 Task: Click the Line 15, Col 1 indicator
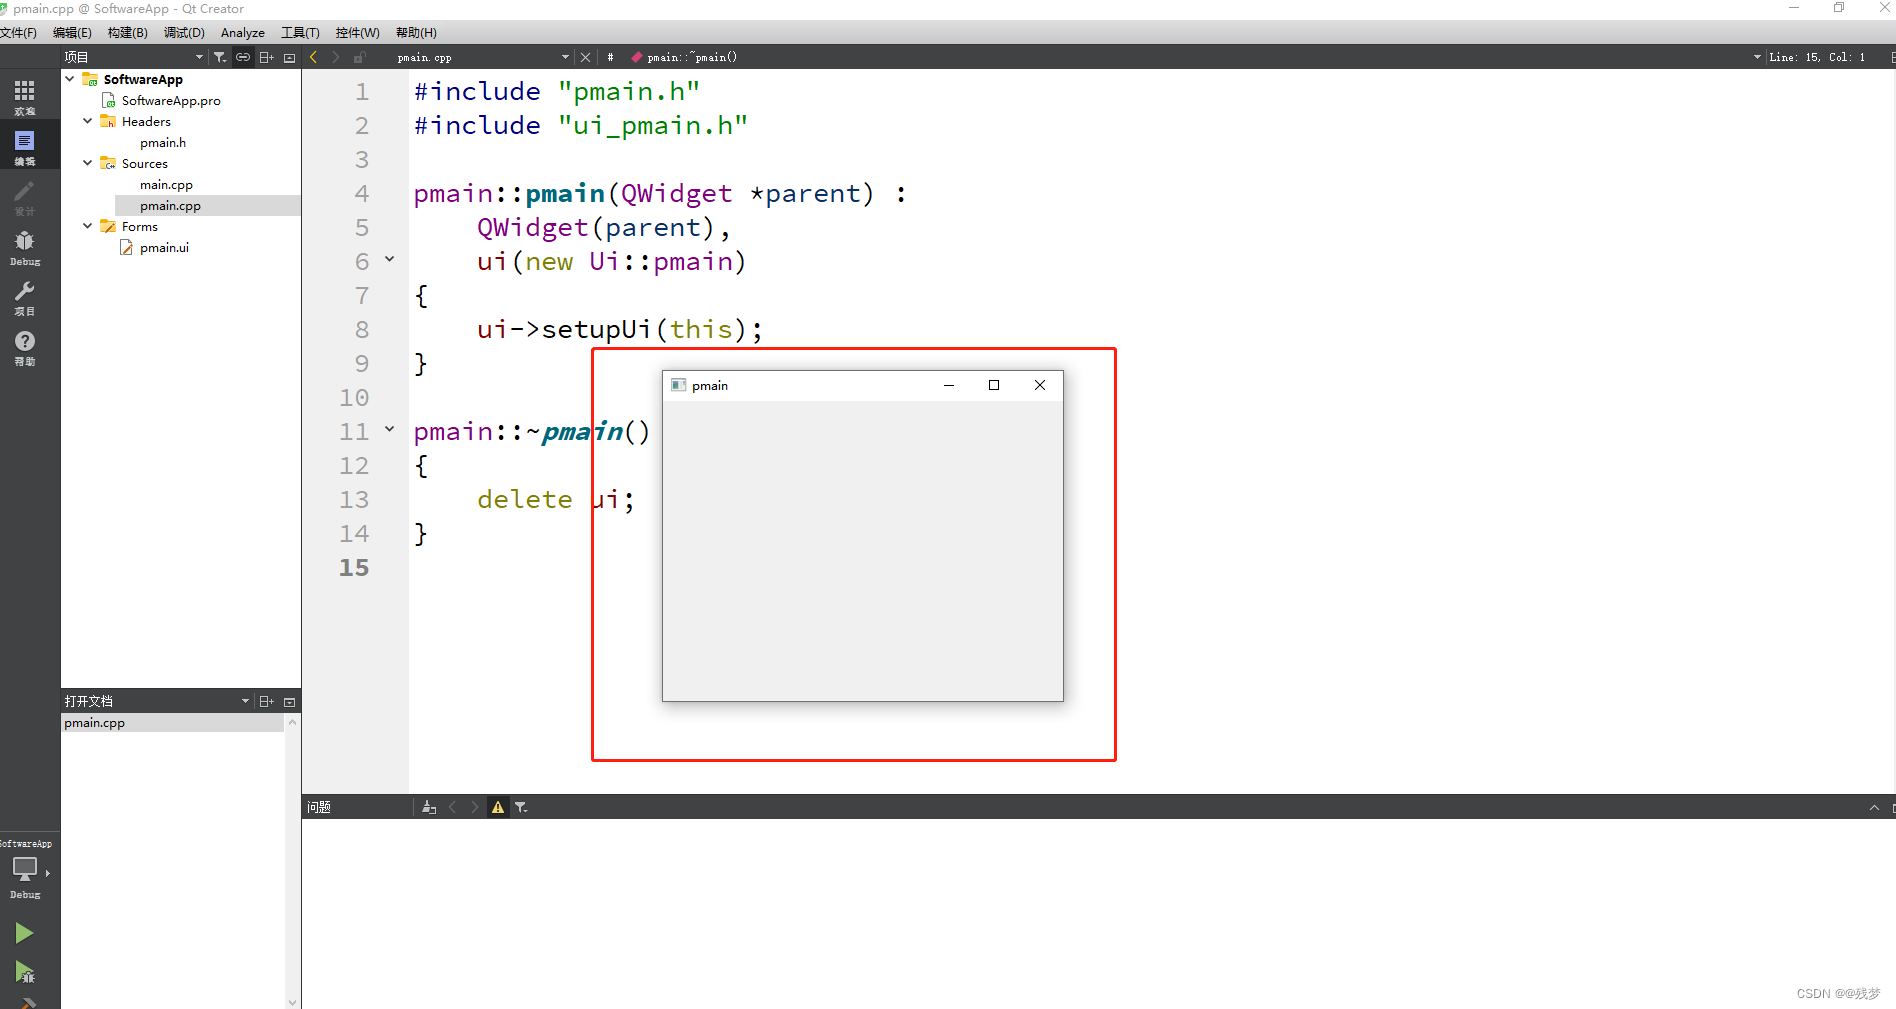(1816, 57)
